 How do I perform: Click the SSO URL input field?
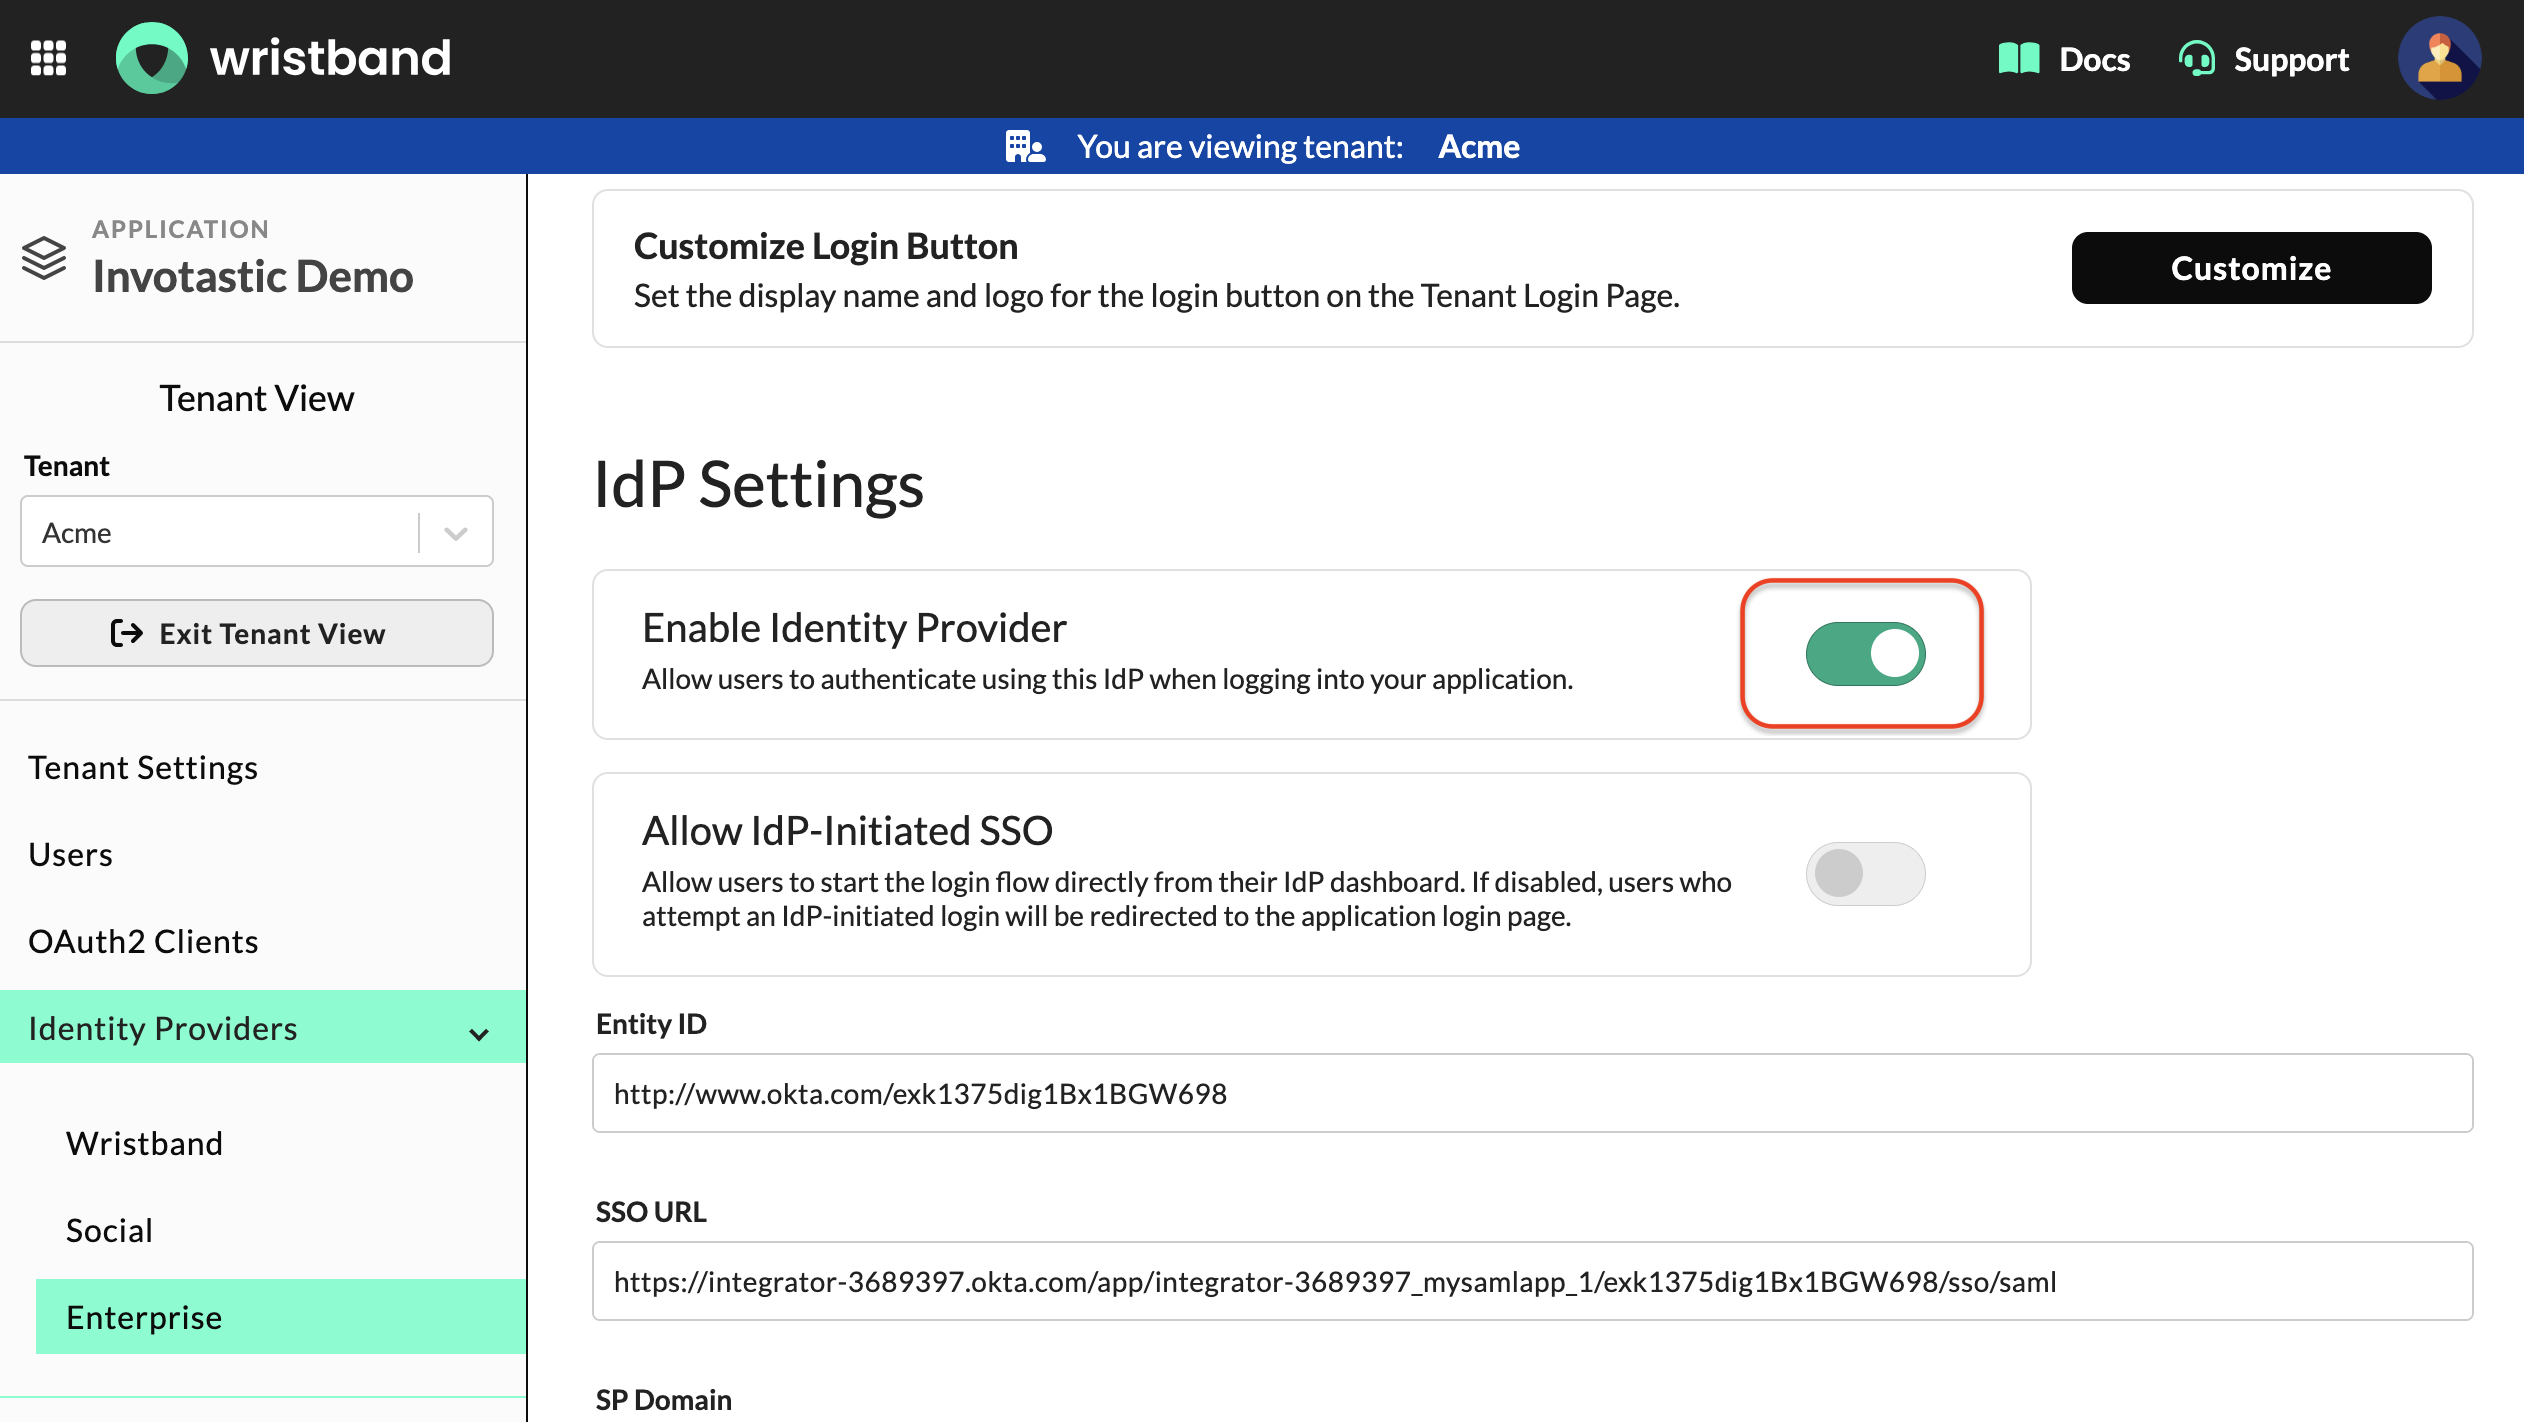pyautogui.click(x=1532, y=1281)
